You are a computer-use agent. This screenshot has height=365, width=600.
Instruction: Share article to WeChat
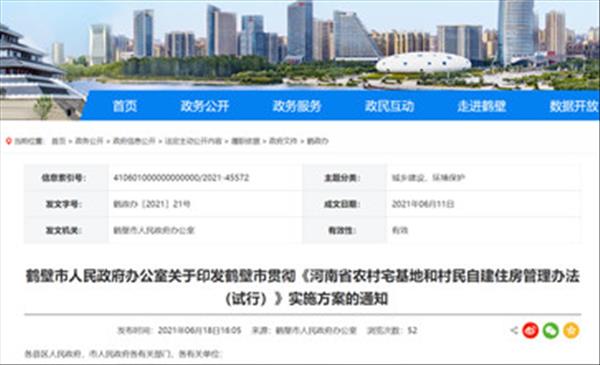coord(551,330)
